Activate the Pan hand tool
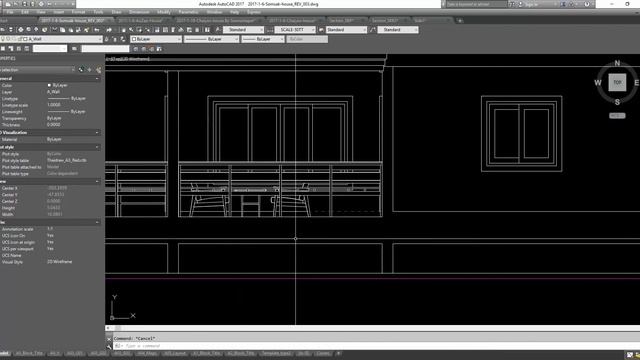Screen dimensions: 640x360 click(124, 30)
